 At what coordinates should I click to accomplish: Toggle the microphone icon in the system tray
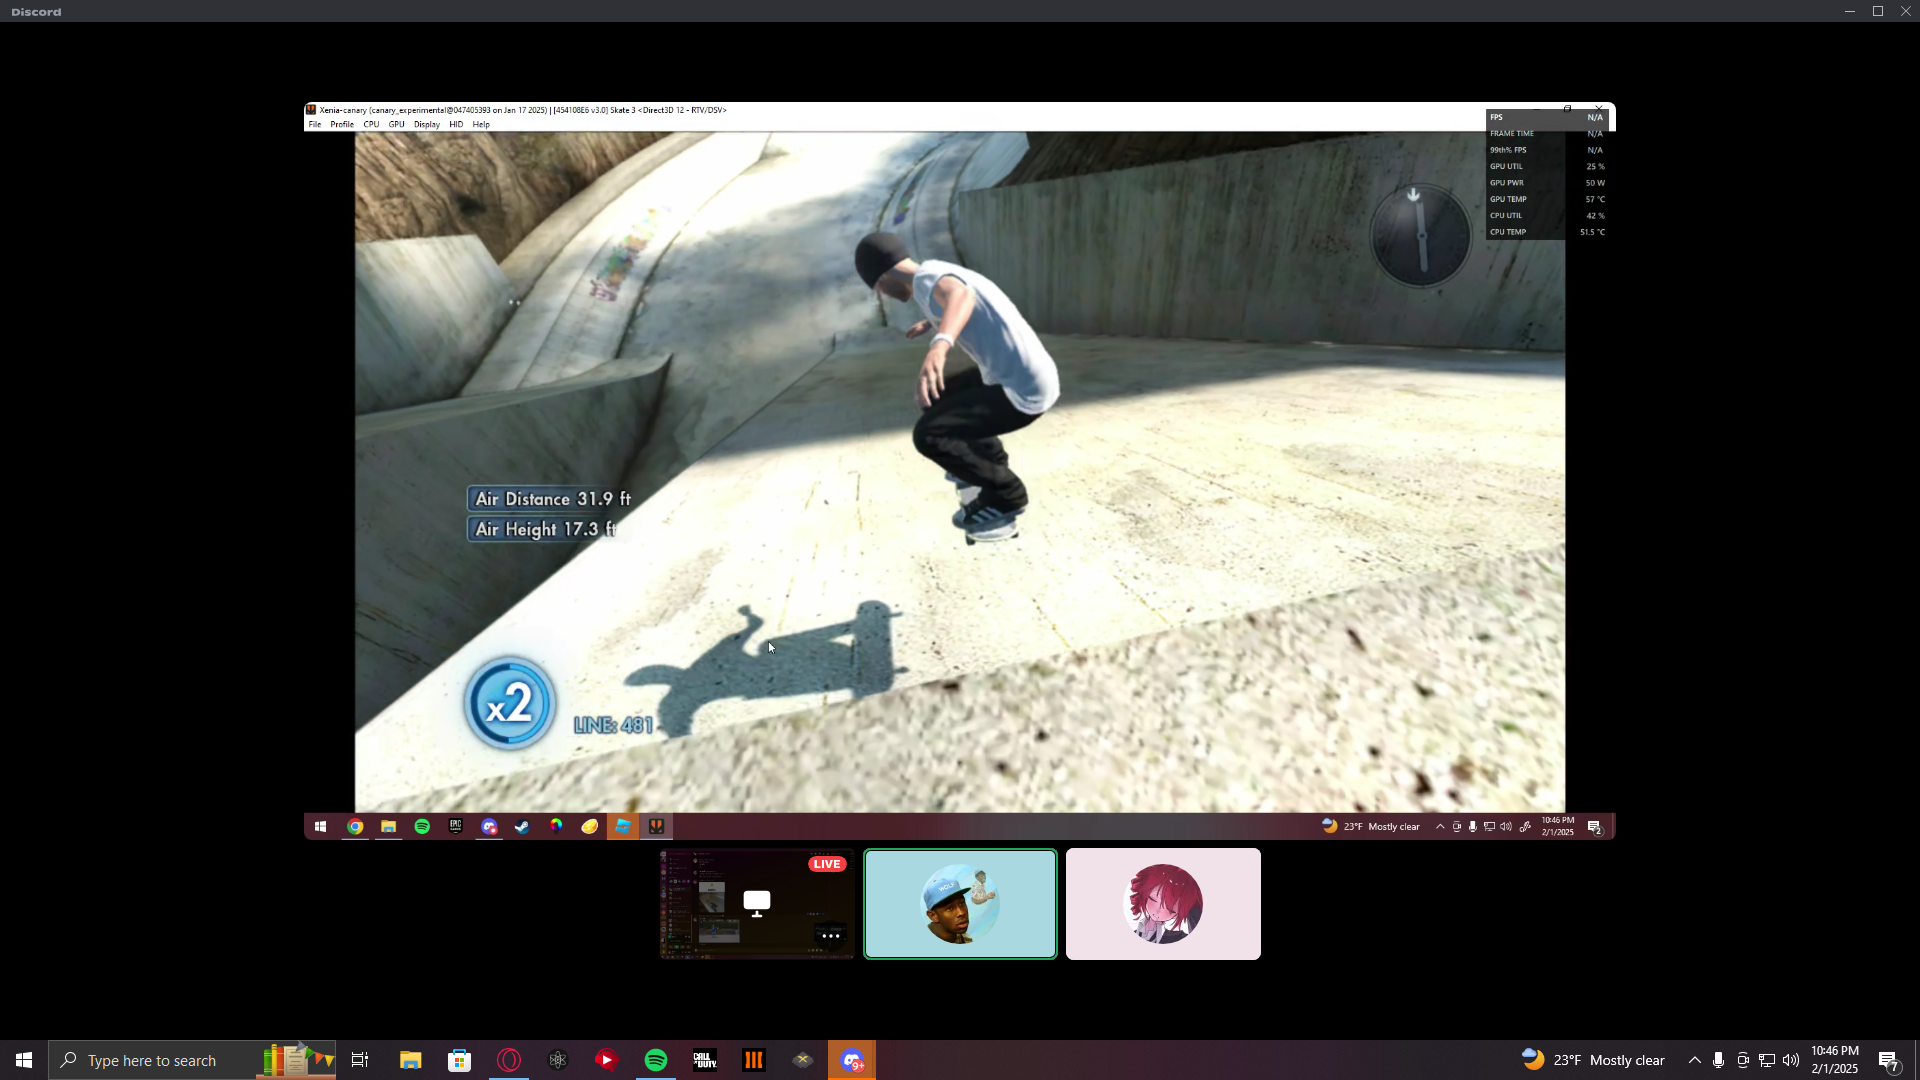point(1718,1060)
